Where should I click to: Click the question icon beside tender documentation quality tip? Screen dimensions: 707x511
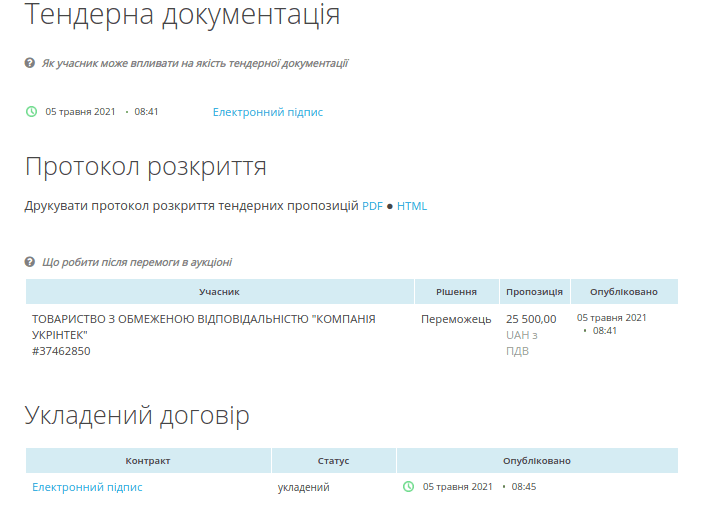pos(30,63)
